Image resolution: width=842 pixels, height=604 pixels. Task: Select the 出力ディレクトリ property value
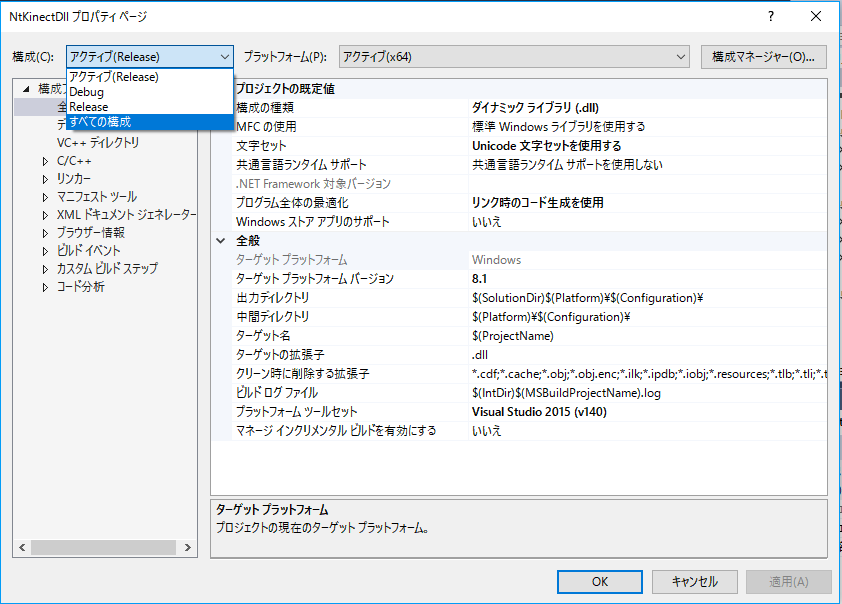588,298
